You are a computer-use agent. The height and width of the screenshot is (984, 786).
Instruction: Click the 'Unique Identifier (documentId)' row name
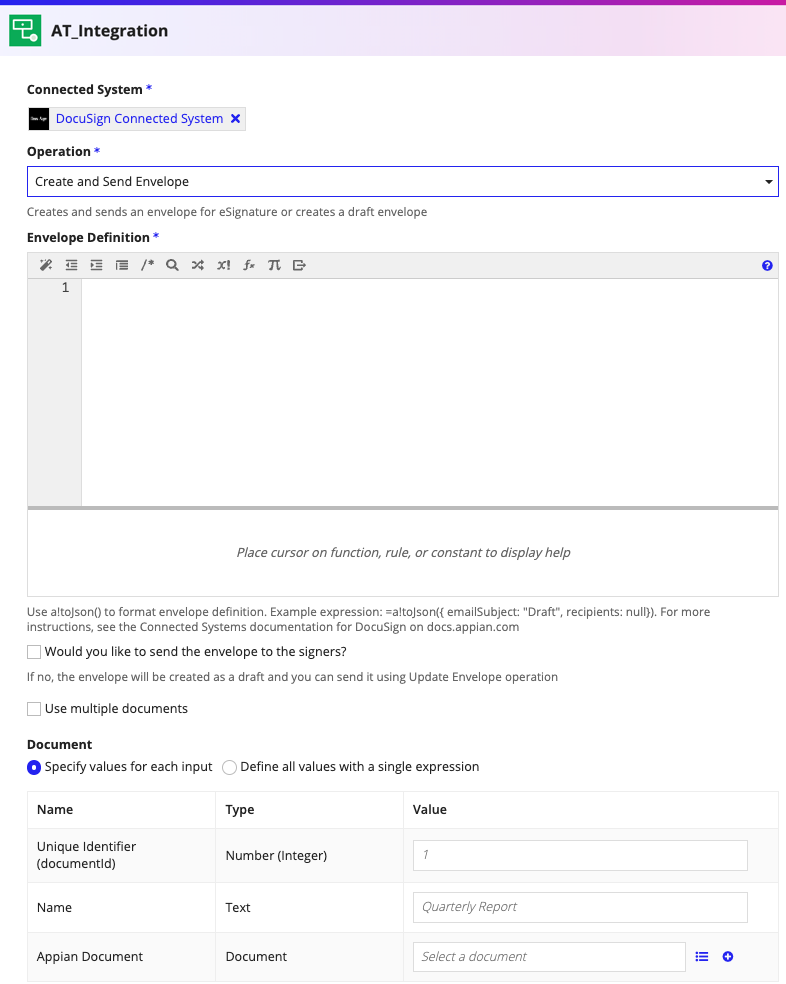click(x=86, y=855)
